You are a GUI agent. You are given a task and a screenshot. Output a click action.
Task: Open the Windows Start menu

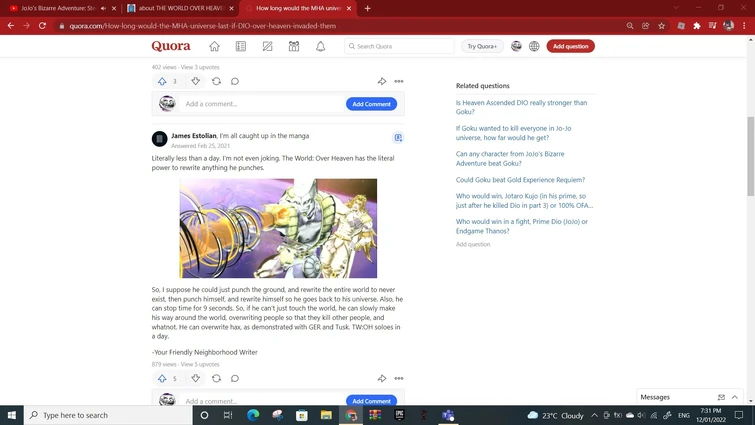pos(12,415)
